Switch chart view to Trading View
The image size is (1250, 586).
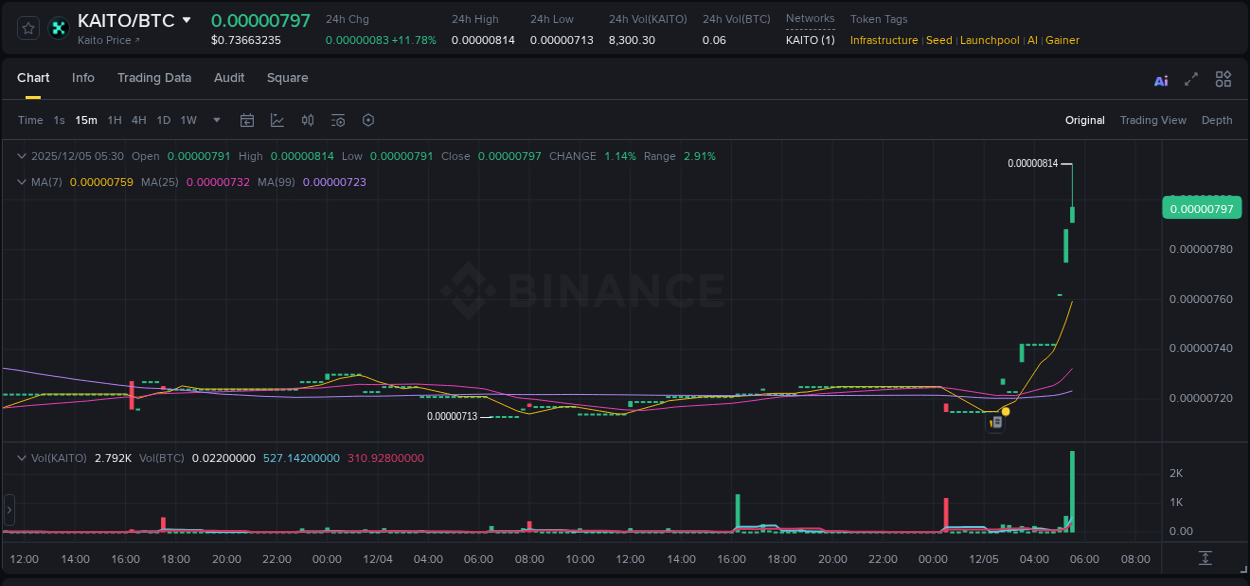point(1152,120)
